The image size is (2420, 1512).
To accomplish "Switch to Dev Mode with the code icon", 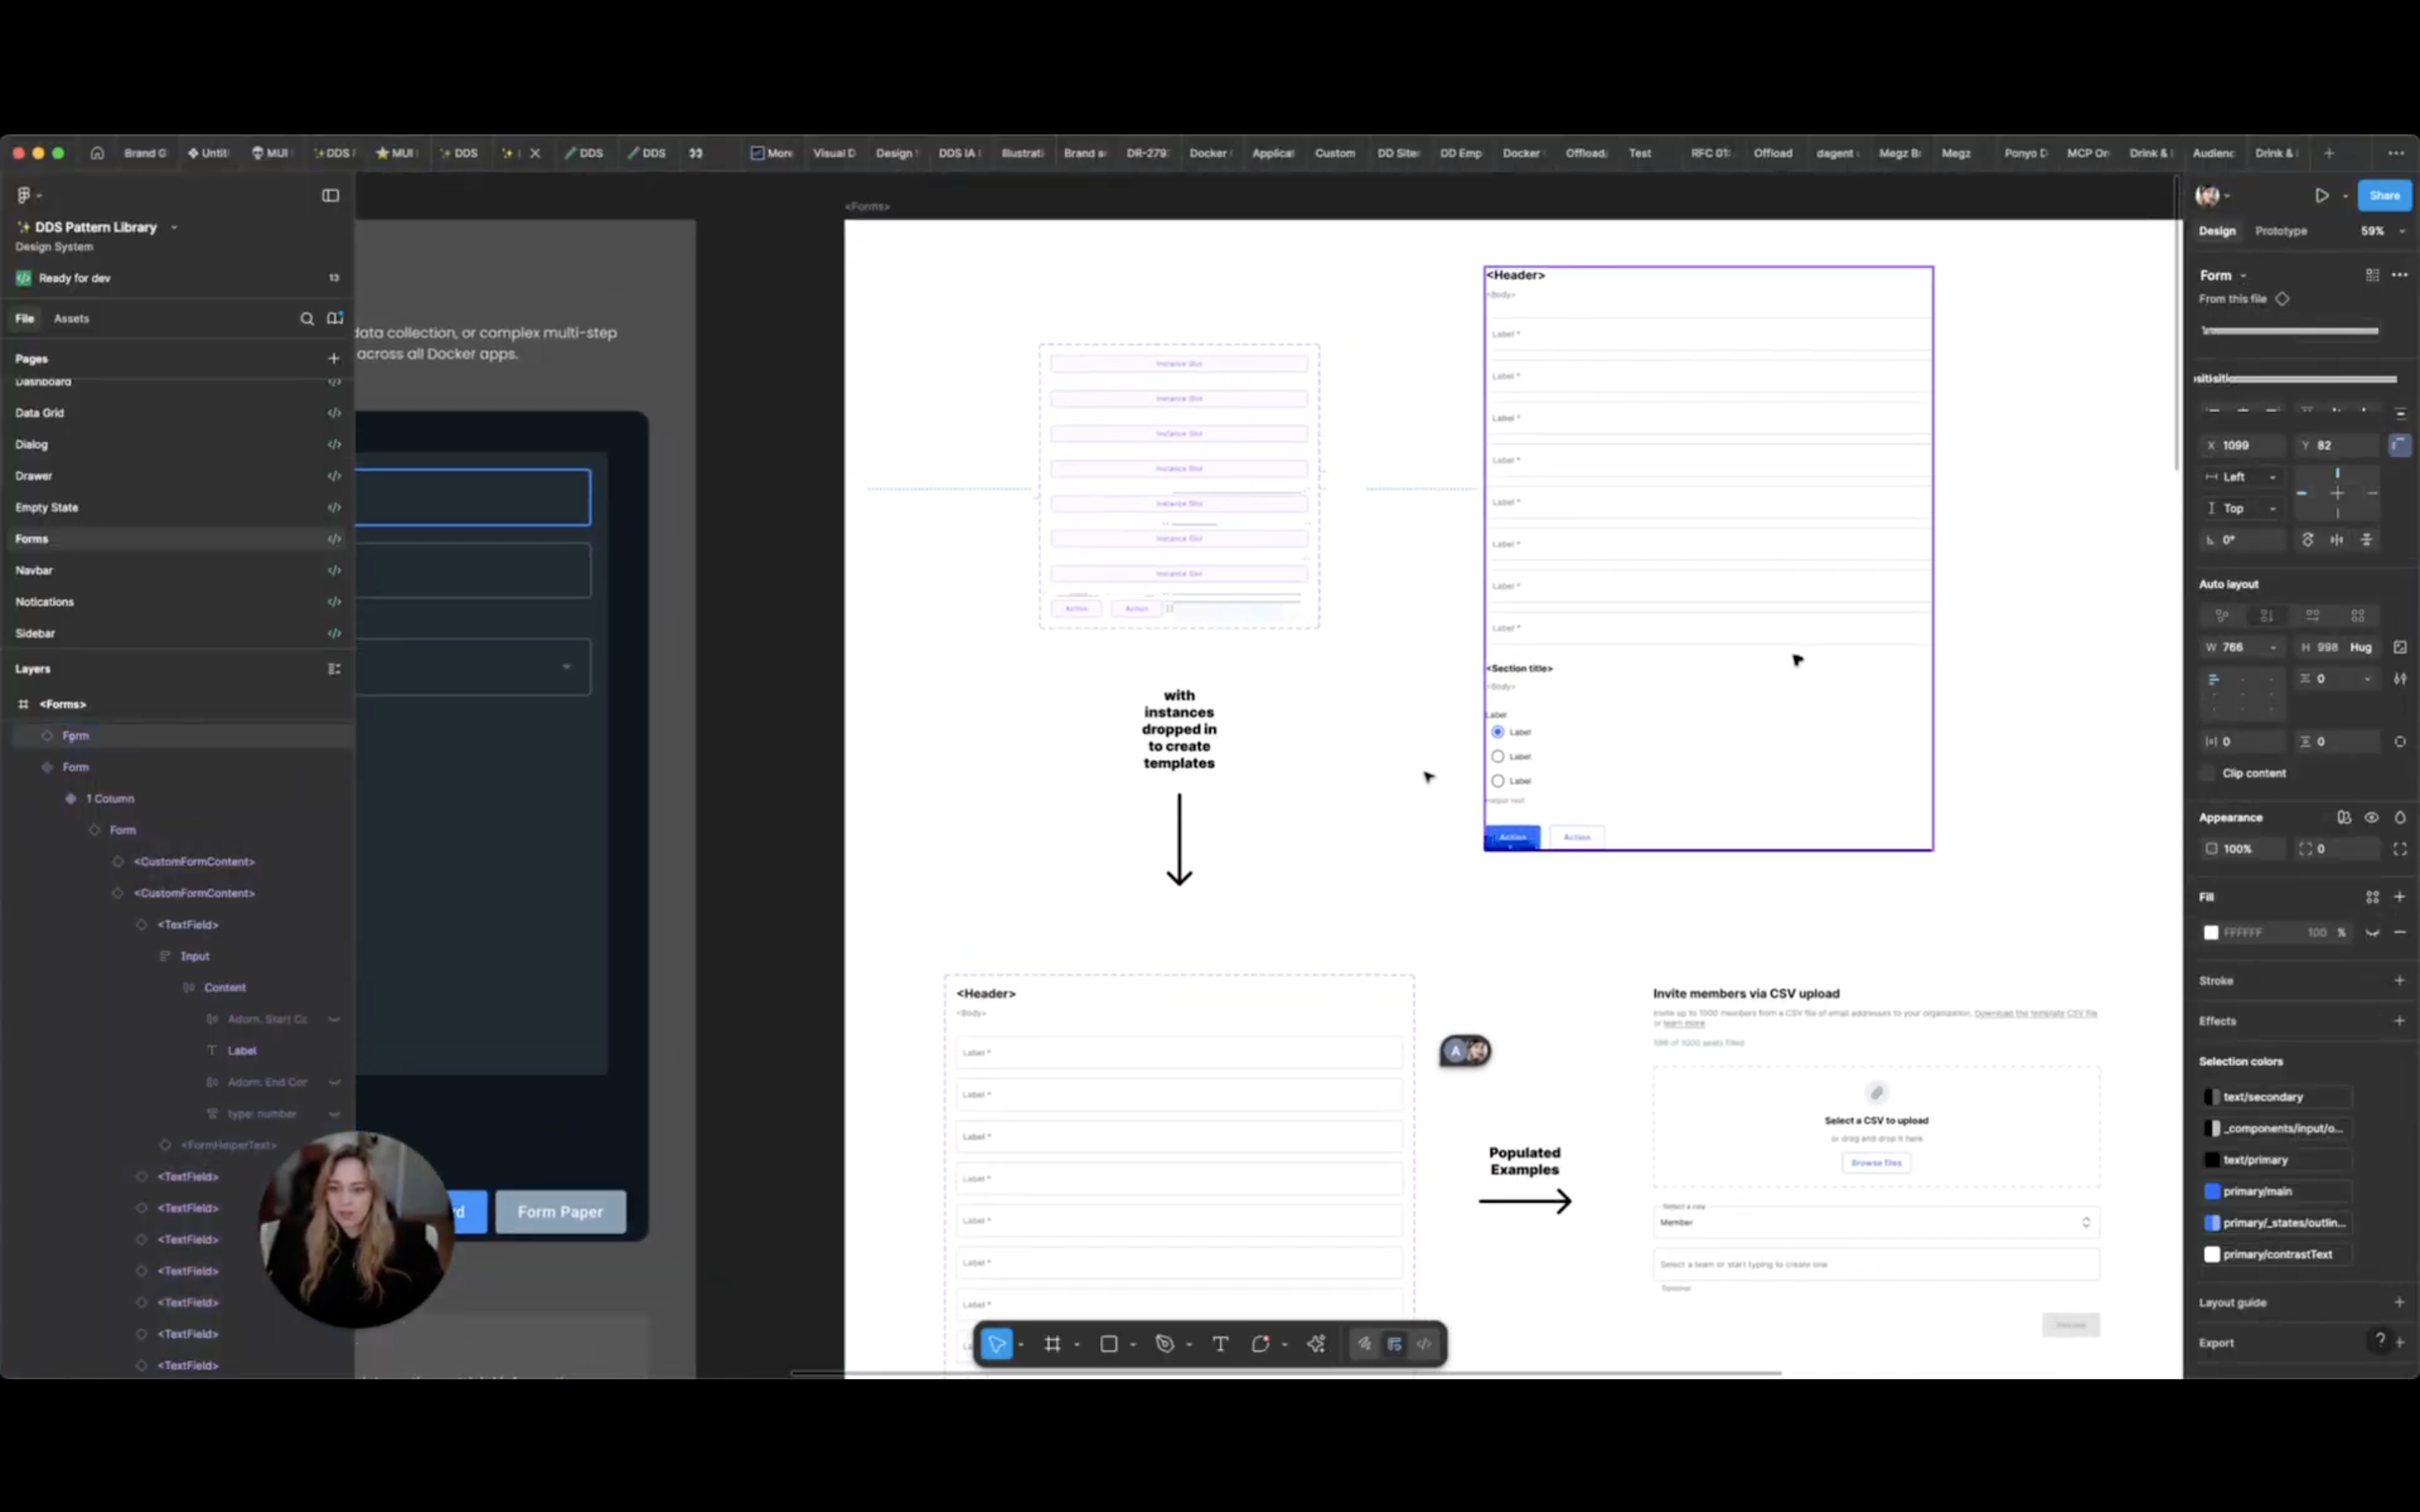I will pyautogui.click(x=1424, y=1344).
